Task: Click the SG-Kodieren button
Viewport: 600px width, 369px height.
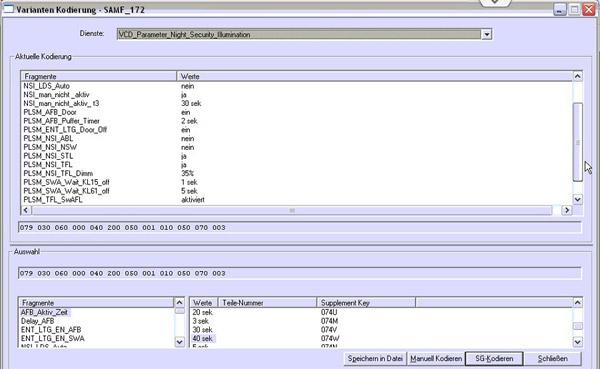Action: 494,359
